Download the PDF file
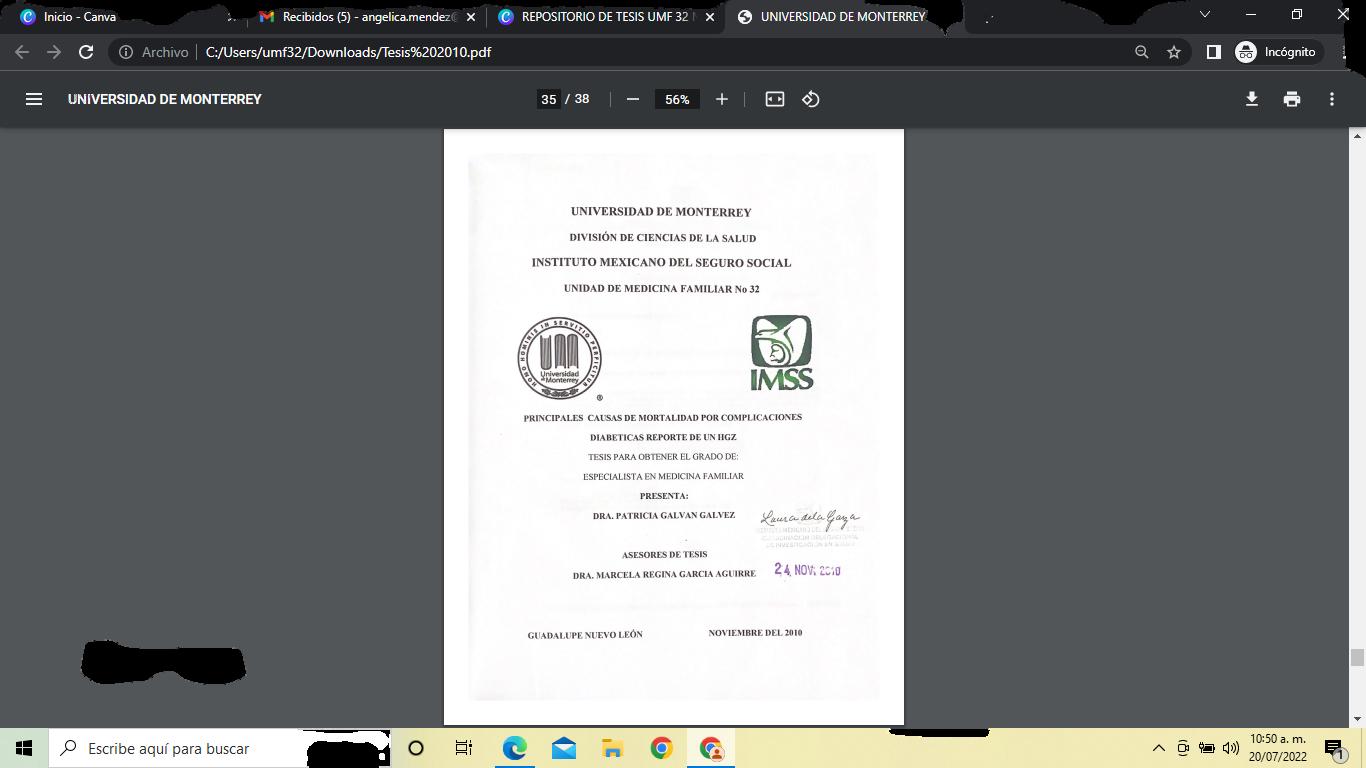Screen dimensions: 1366x768 coord(1251,99)
